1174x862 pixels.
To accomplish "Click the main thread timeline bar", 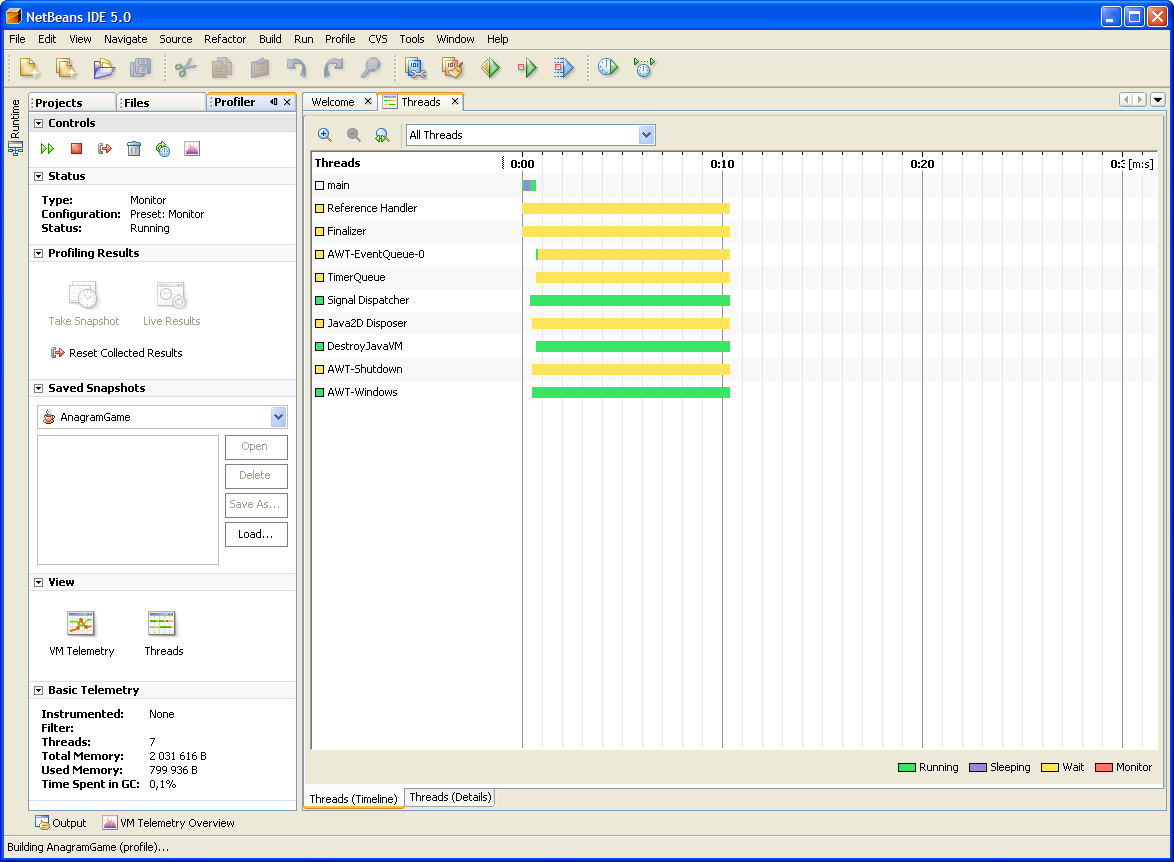I will [529, 185].
